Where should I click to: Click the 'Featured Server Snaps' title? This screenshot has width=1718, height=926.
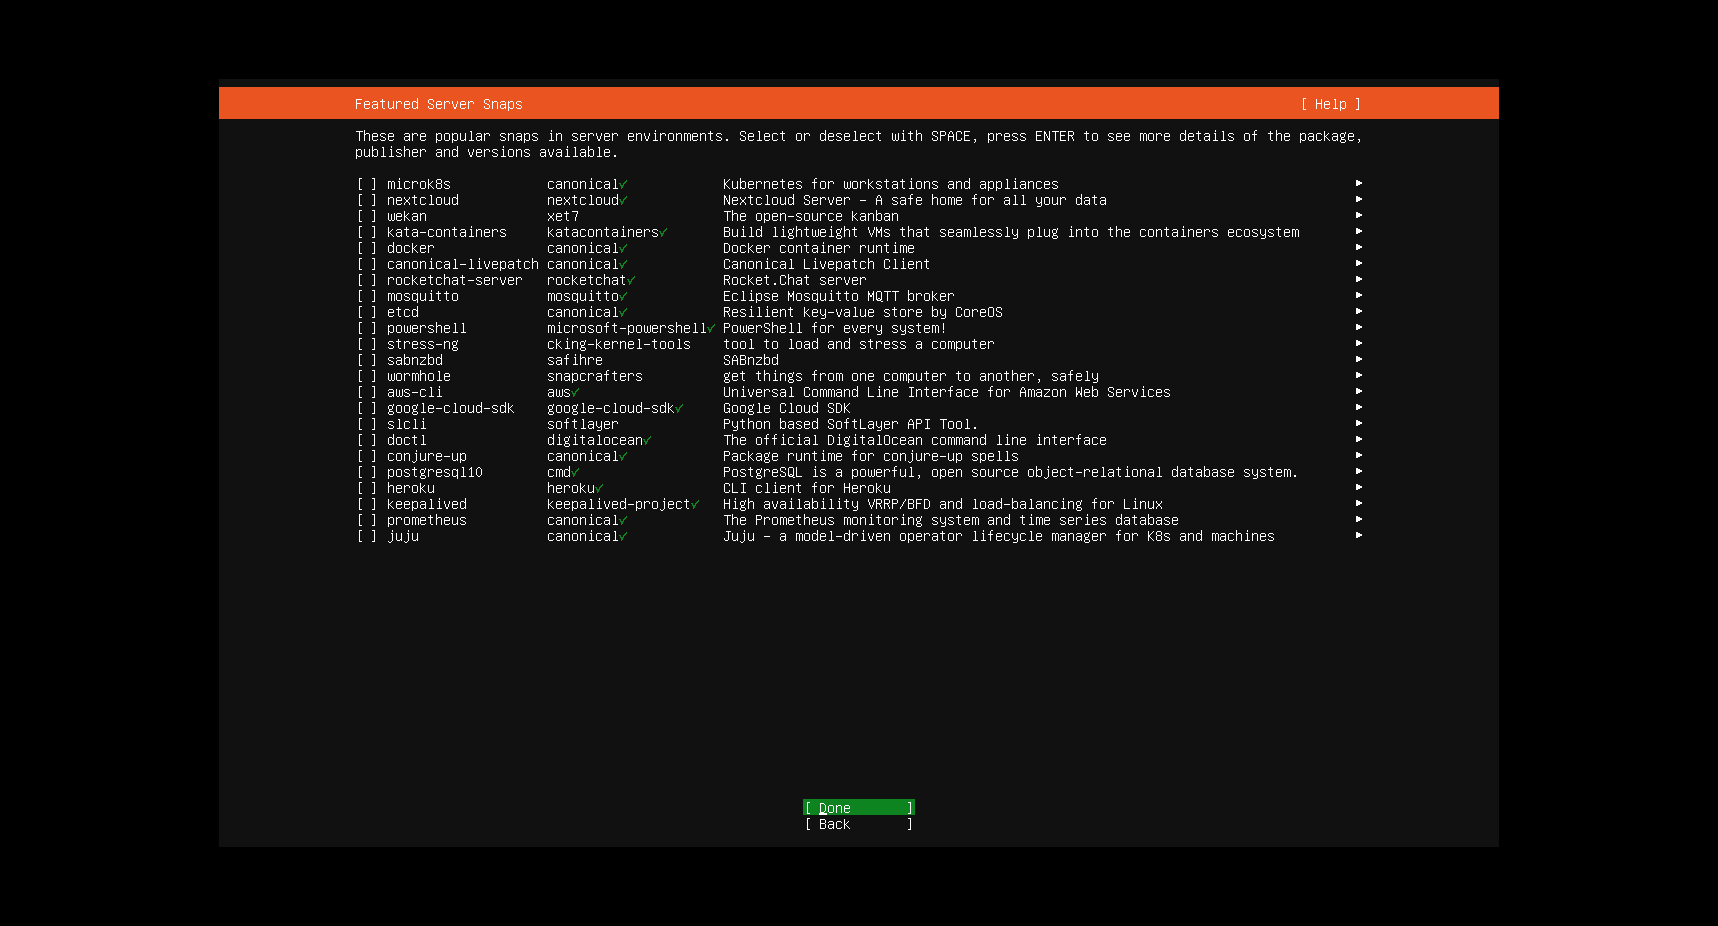point(439,104)
